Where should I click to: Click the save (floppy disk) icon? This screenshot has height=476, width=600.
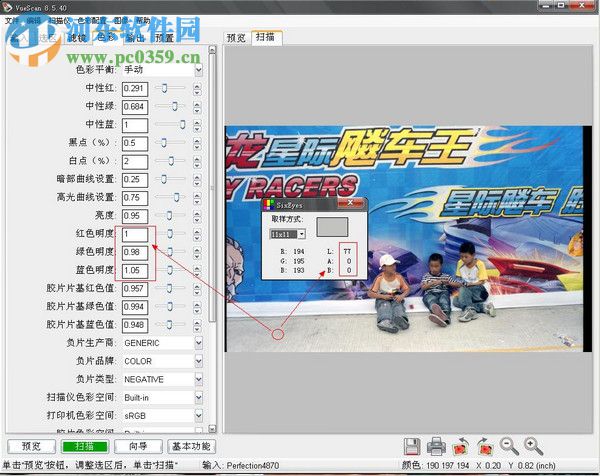[412, 447]
